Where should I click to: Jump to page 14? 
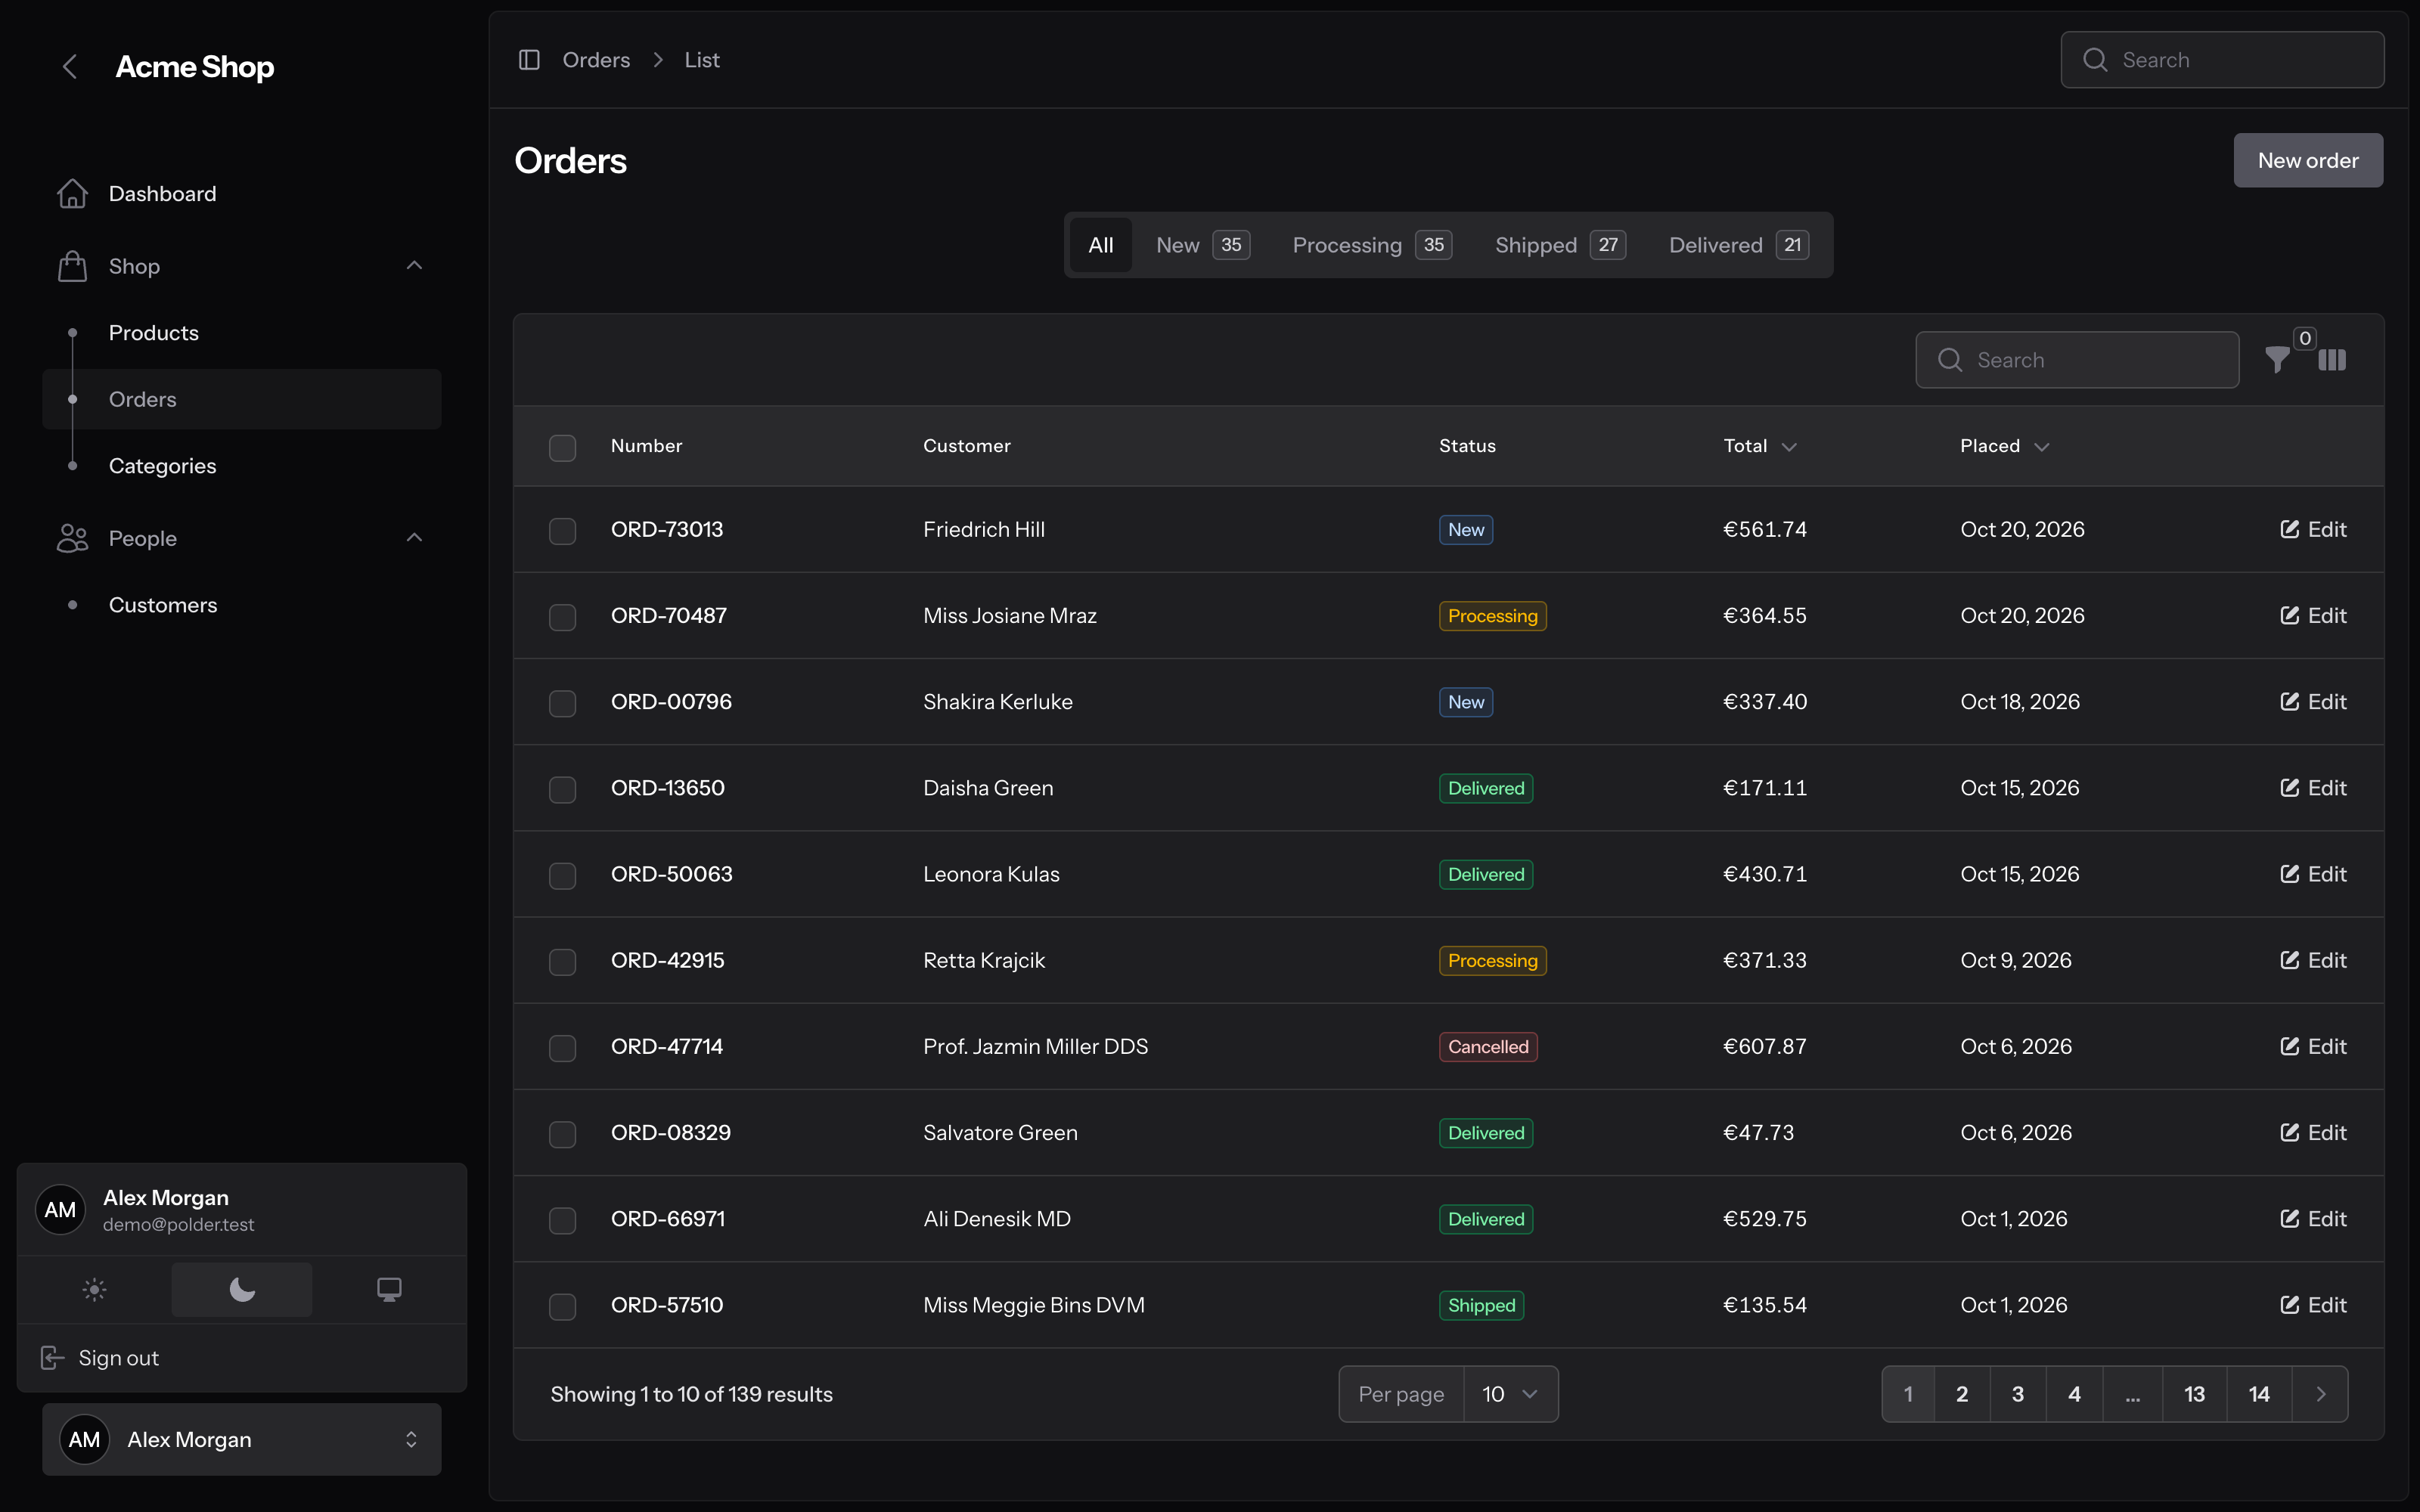(x=2259, y=1394)
